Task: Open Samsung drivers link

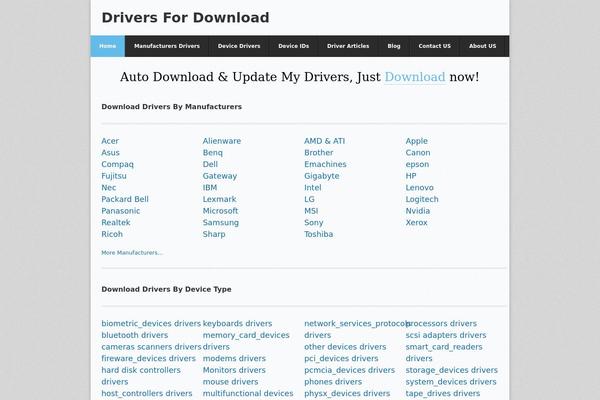Action: 221,222
